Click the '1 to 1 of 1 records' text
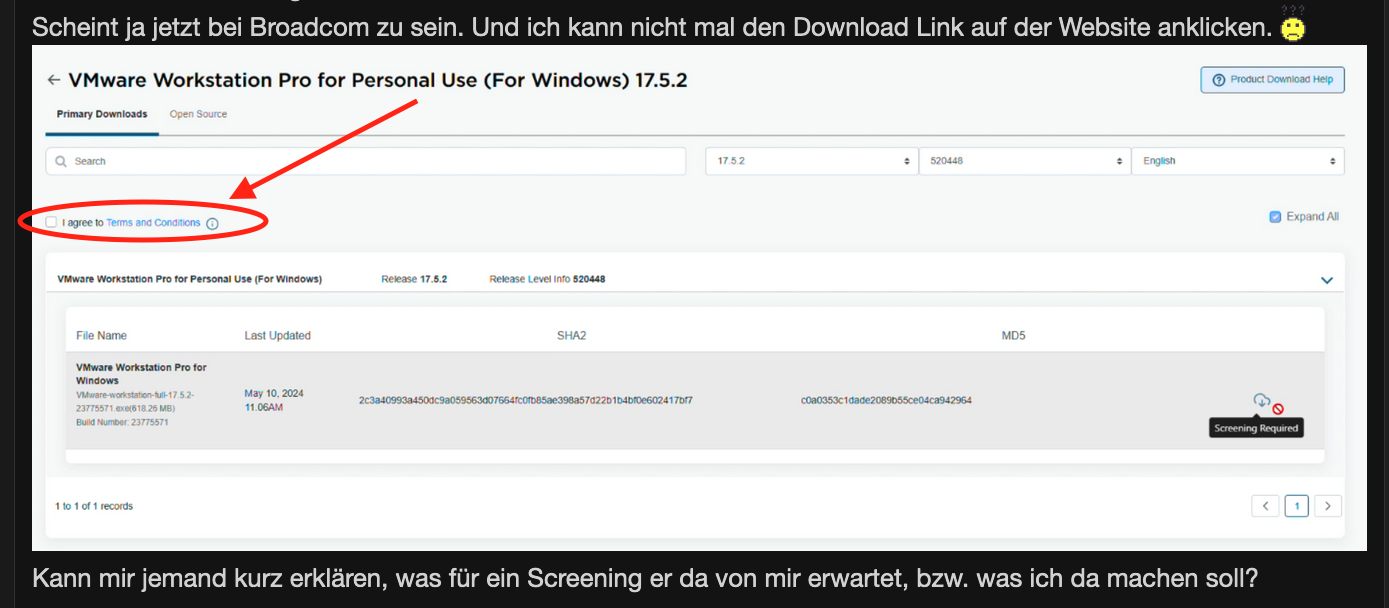The width and height of the screenshot is (1389, 608). pos(94,507)
